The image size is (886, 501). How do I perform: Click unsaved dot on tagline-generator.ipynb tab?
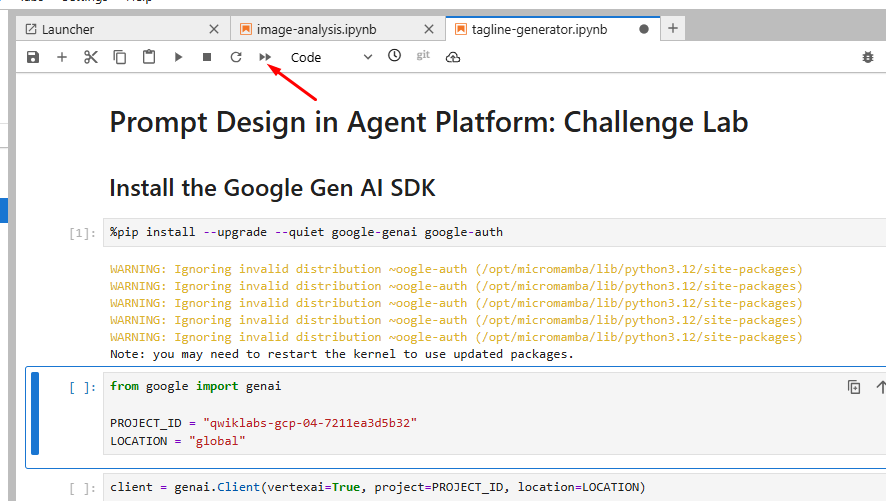(644, 29)
